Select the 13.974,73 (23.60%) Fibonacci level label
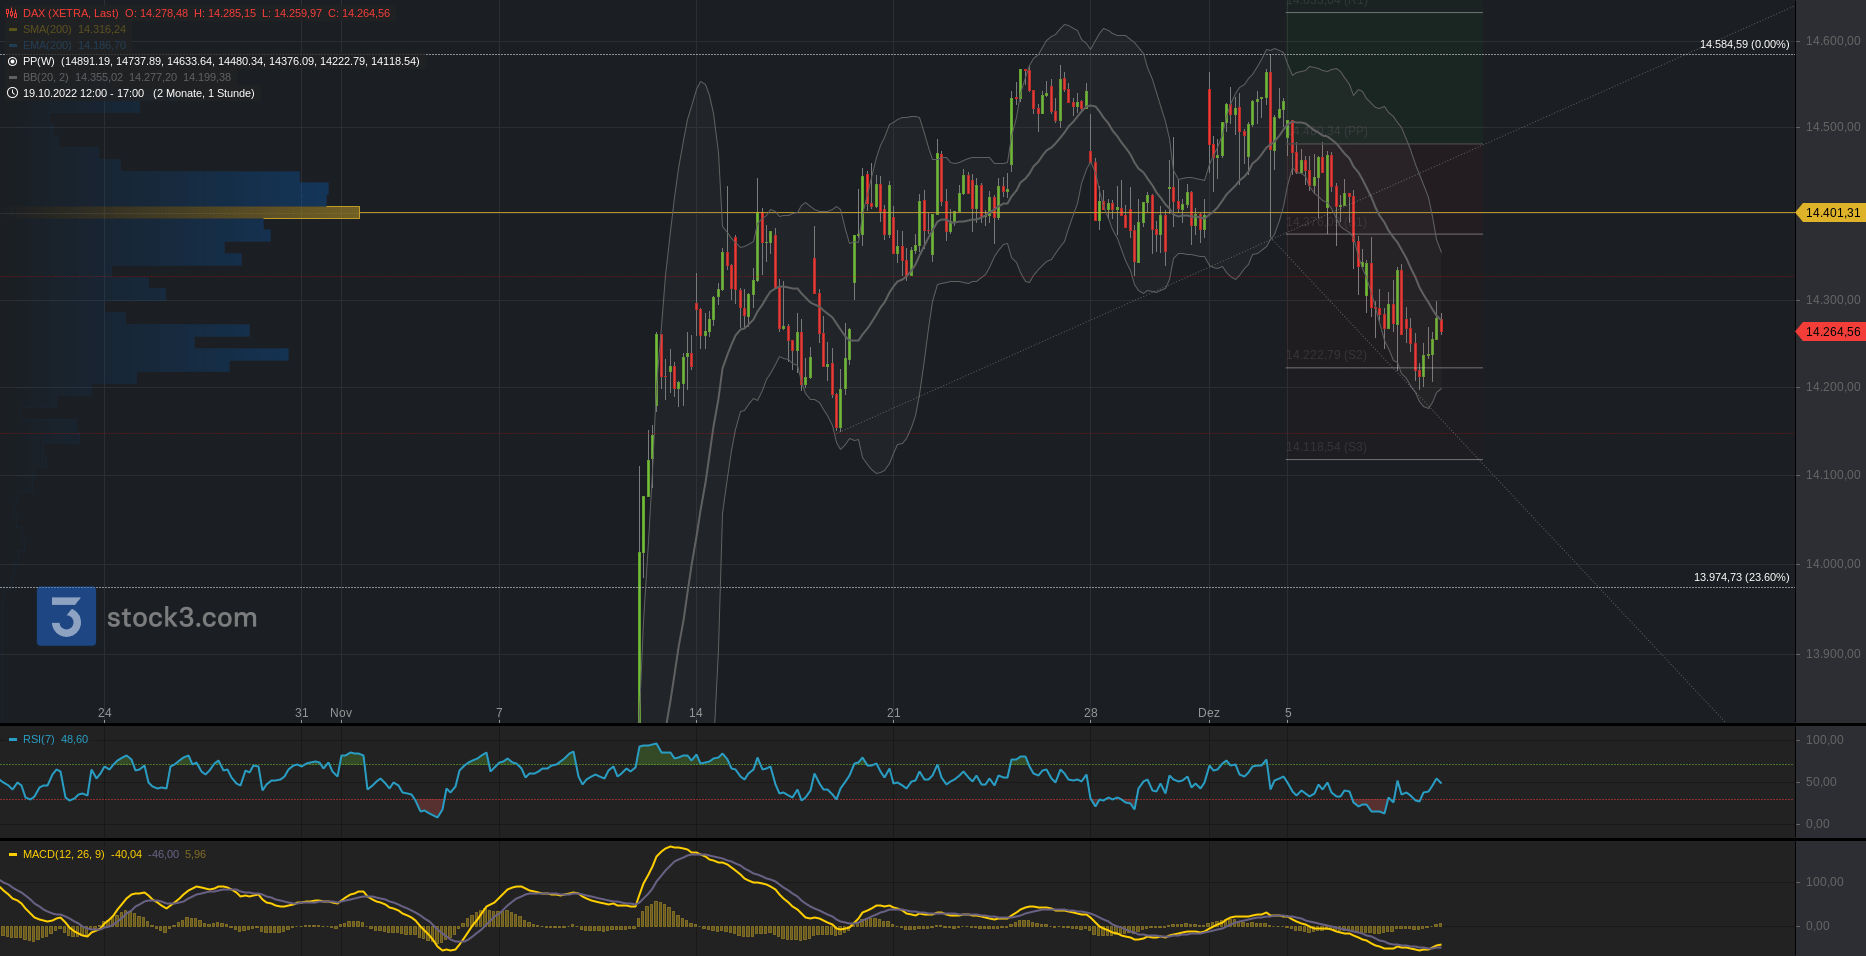 coord(1741,577)
